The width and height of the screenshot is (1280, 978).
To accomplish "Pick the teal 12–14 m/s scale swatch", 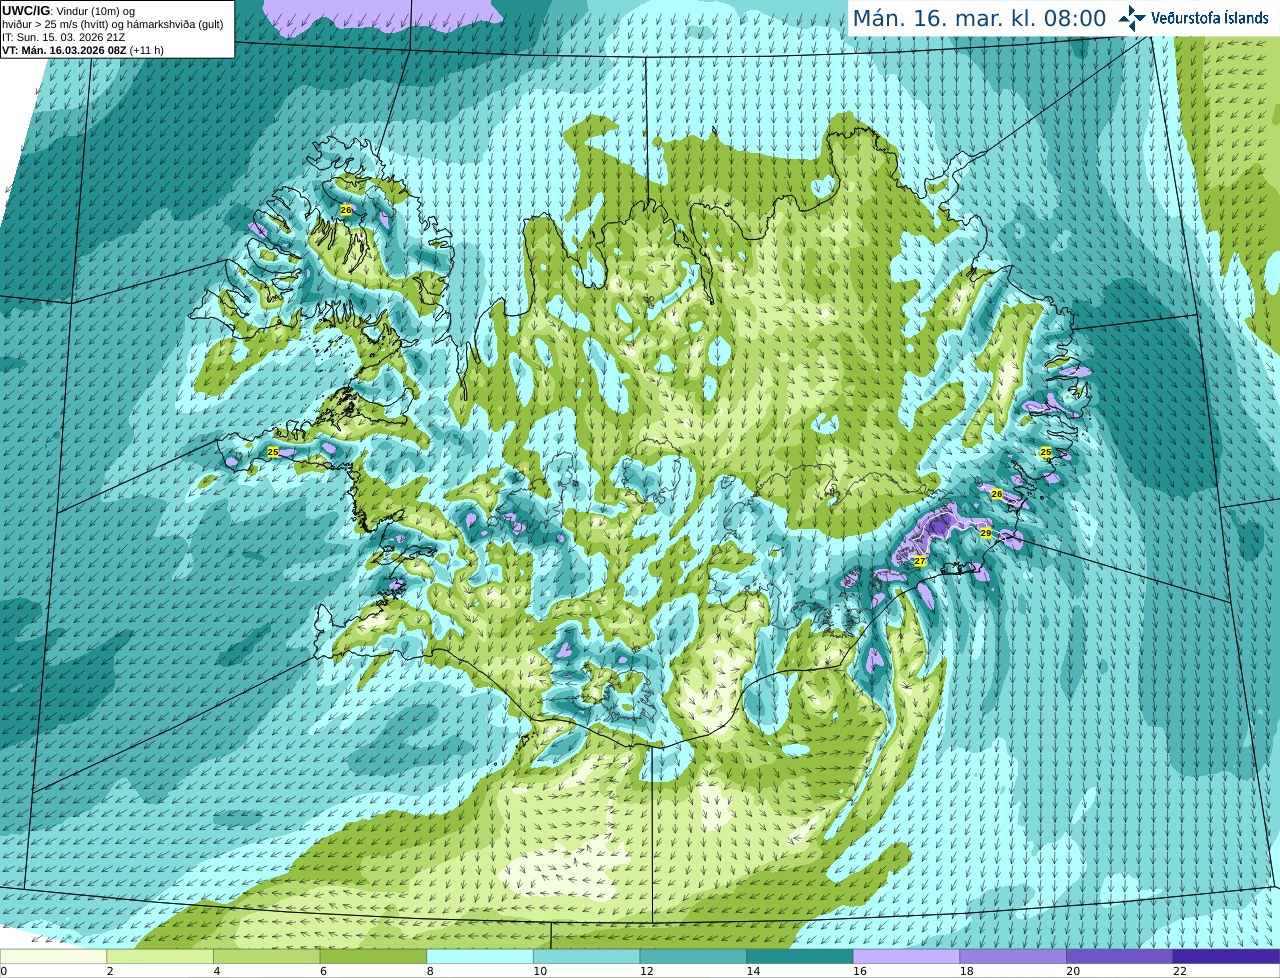I will click(x=693, y=956).
